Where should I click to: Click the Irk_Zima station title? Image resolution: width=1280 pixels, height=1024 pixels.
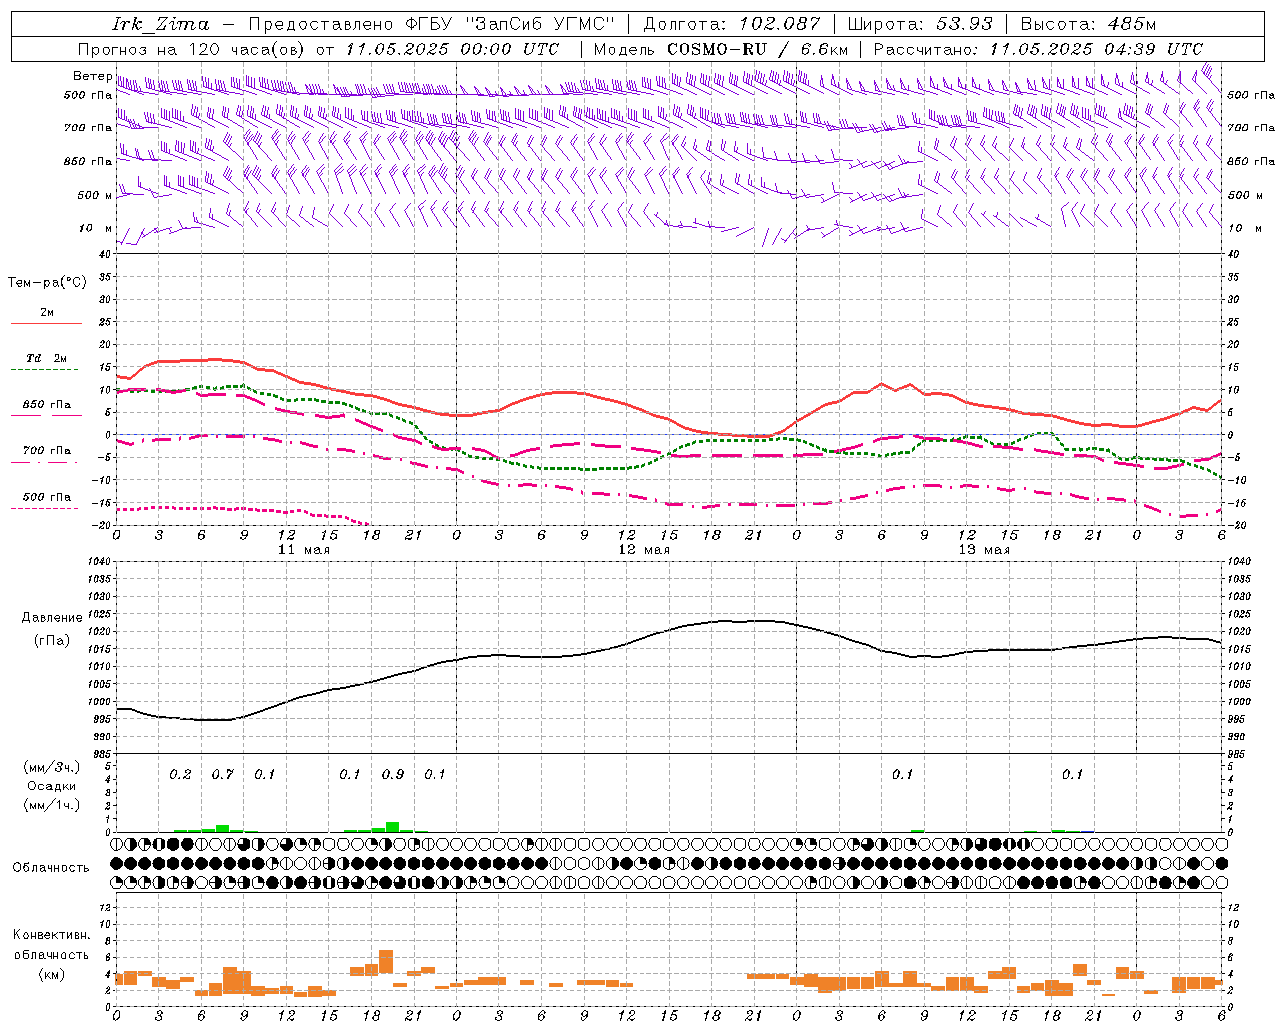(x=161, y=24)
